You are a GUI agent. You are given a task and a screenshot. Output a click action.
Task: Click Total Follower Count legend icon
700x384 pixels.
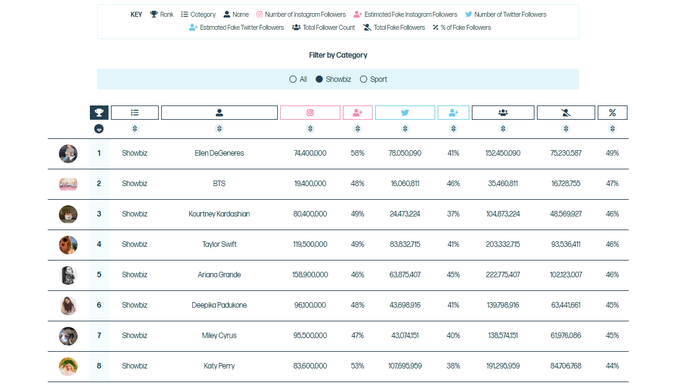pos(296,27)
